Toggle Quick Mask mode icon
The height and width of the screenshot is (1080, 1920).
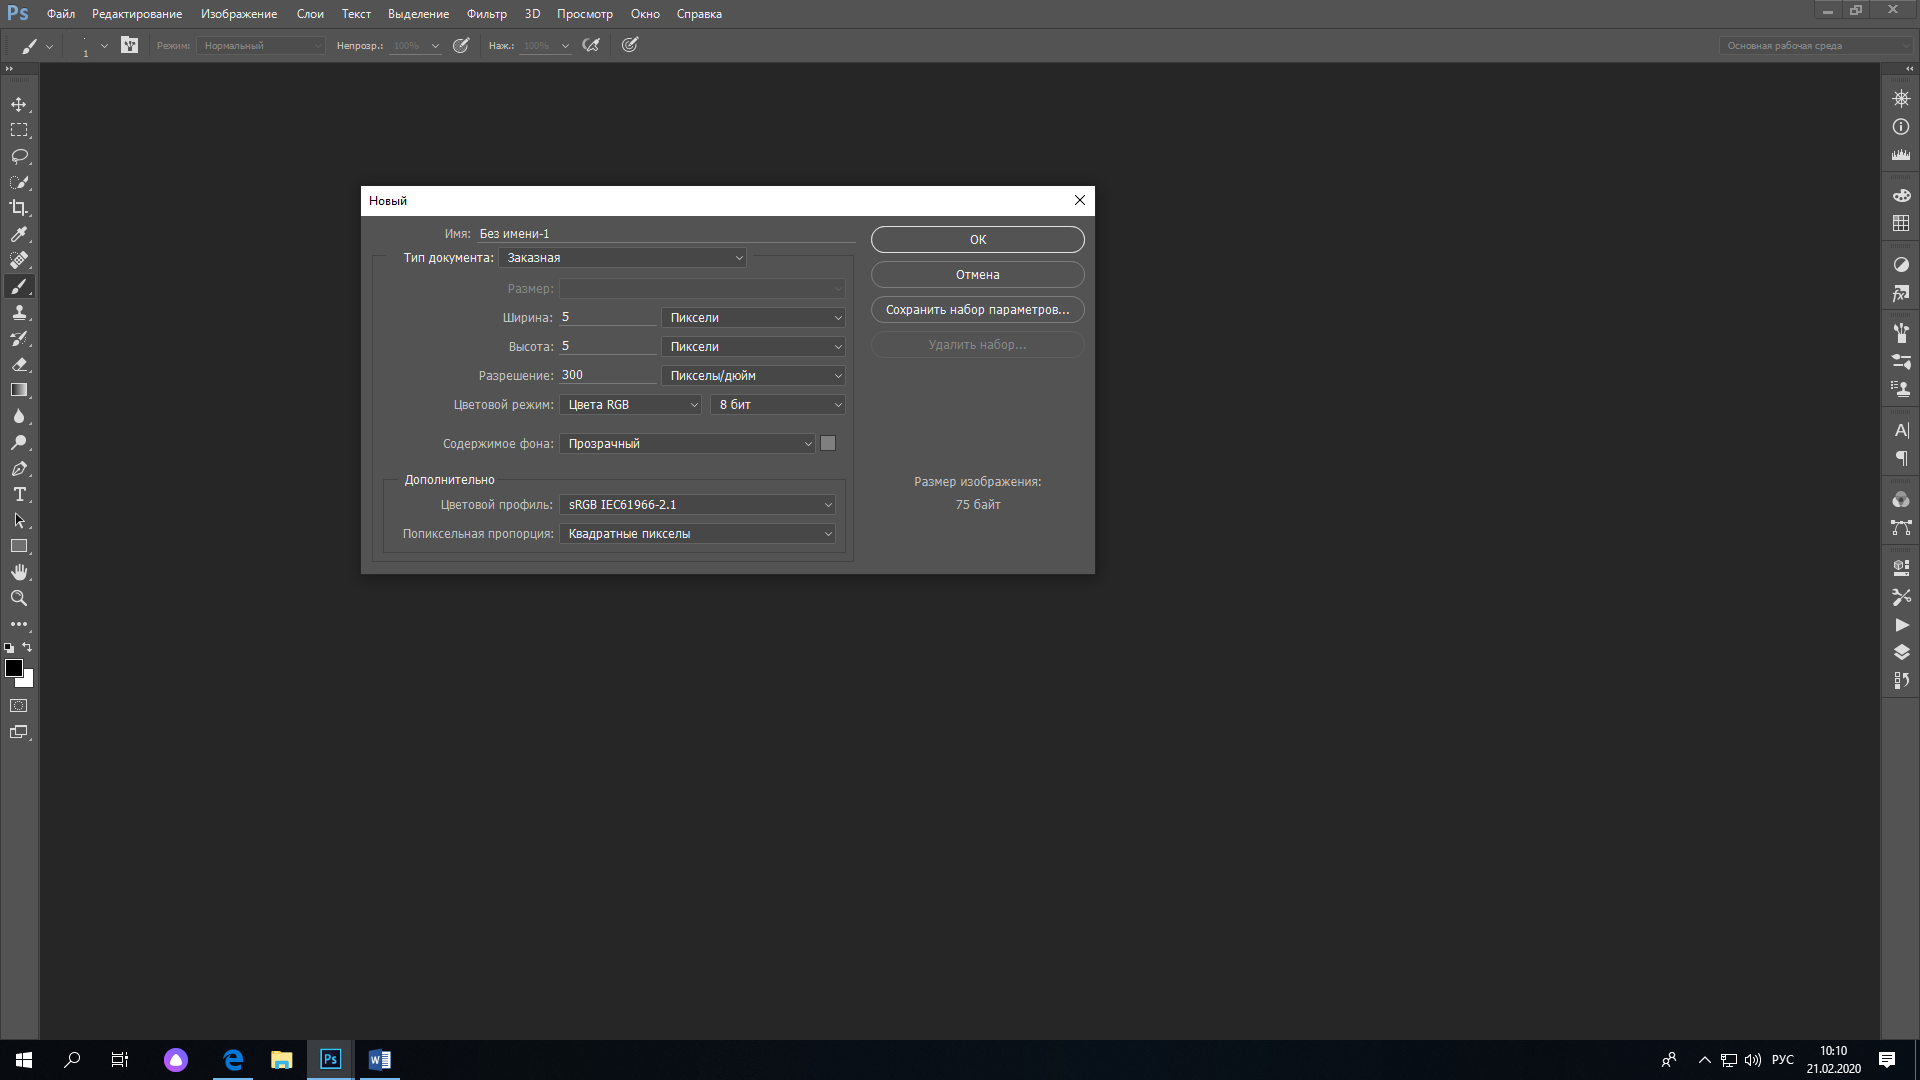(19, 706)
